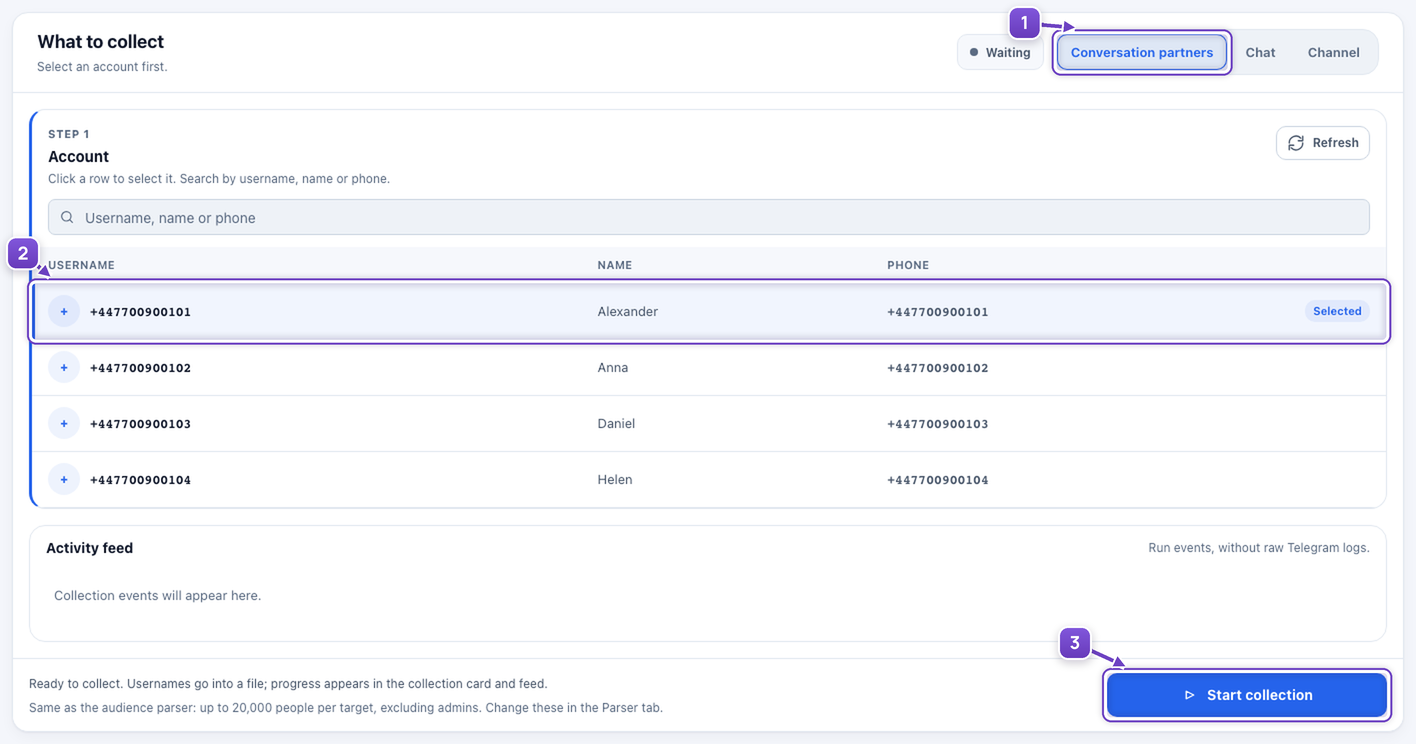Click the "Collection events will appear here." text

(x=157, y=595)
